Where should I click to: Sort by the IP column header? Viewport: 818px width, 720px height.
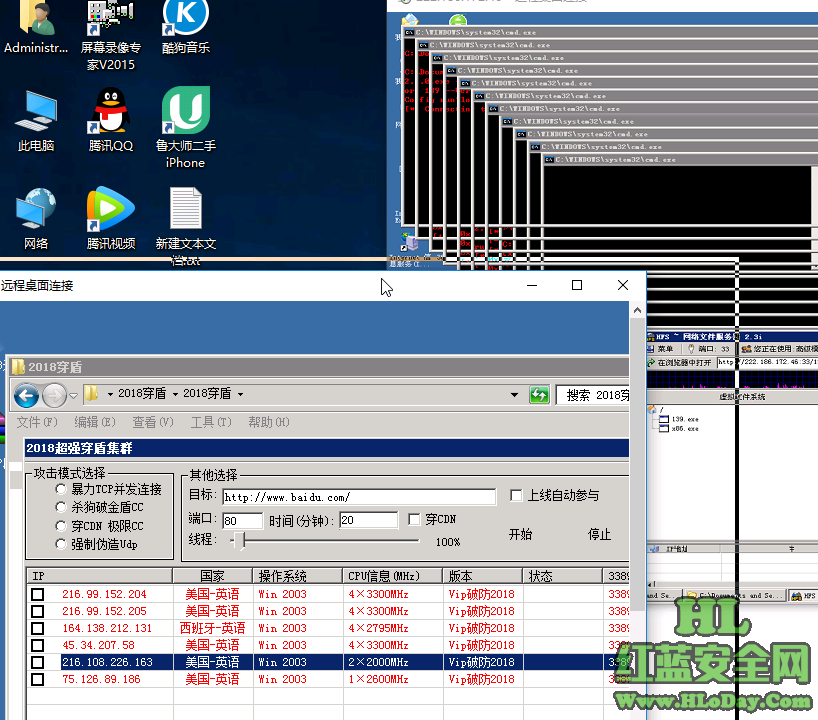100,576
